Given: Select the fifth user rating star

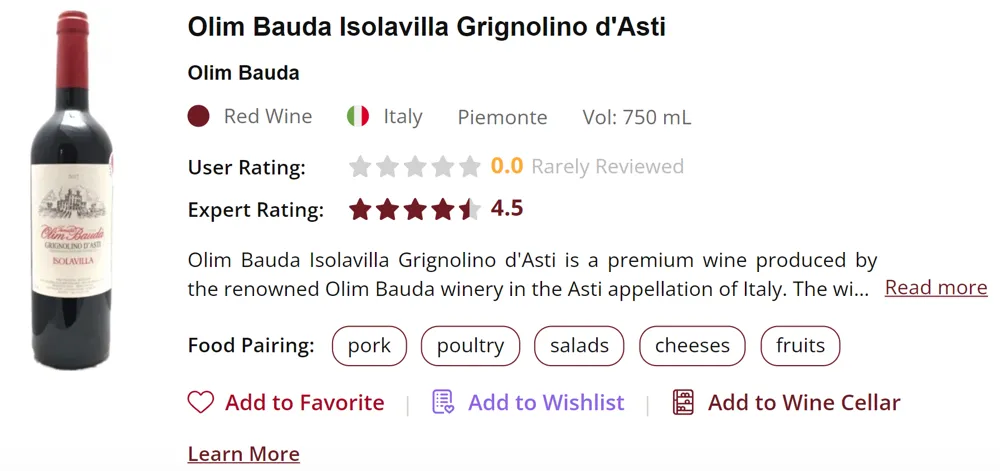Looking at the screenshot, I should 469,167.
